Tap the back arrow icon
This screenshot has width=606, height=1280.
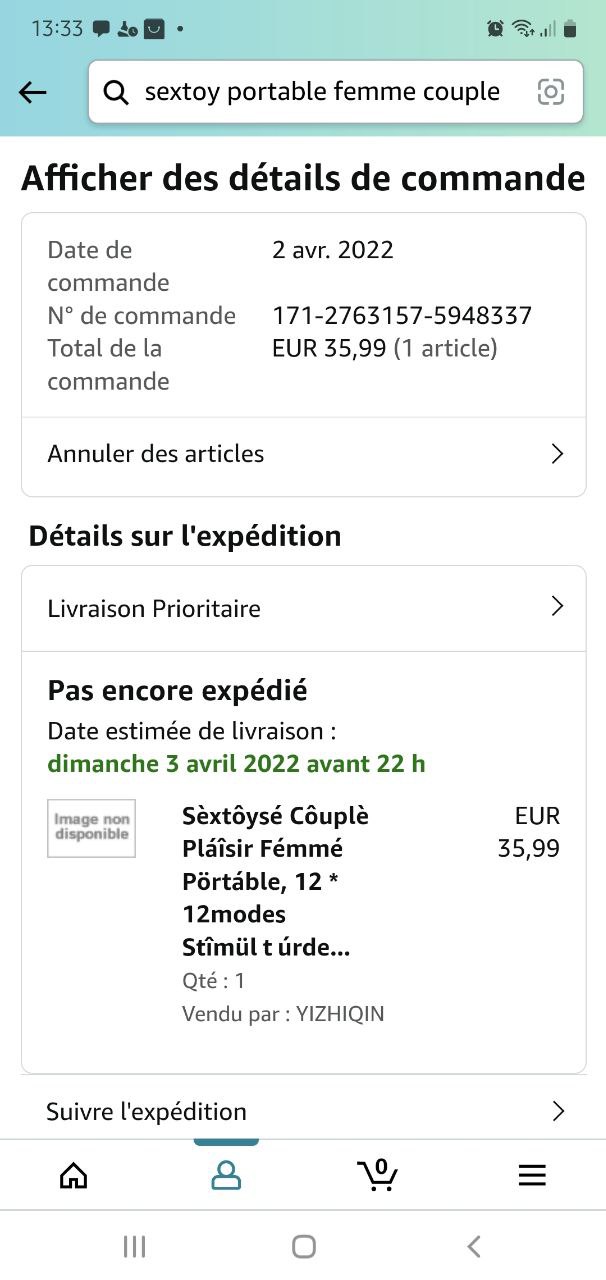coord(33,93)
